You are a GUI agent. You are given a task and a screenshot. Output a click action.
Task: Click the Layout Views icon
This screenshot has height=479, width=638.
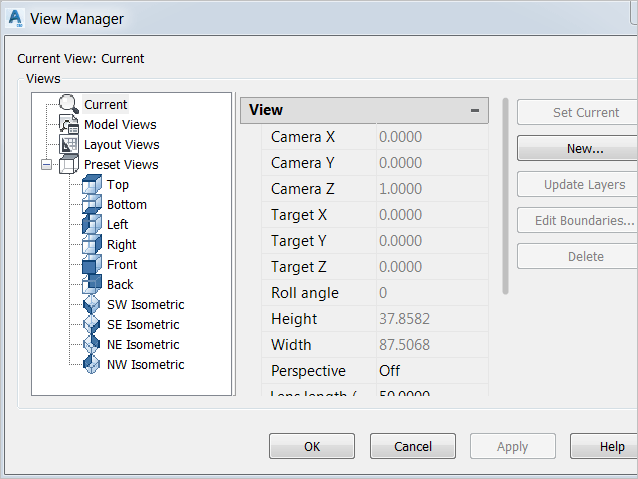coord(69,145)
